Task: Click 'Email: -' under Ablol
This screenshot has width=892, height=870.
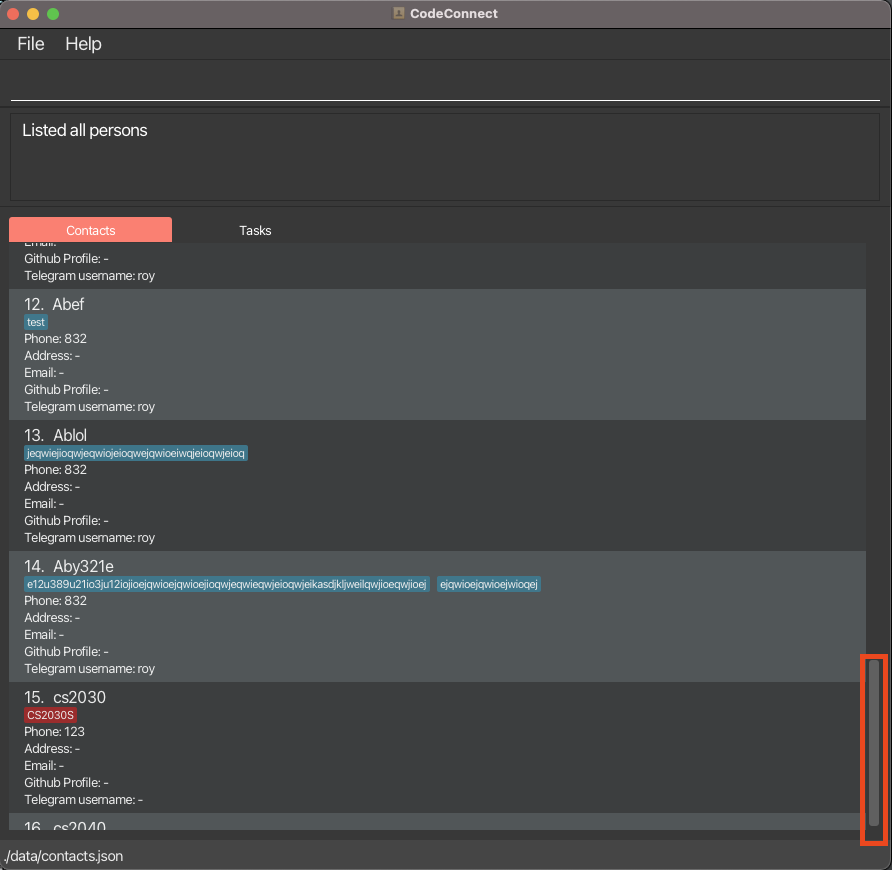Action: [x=44, y=504]
